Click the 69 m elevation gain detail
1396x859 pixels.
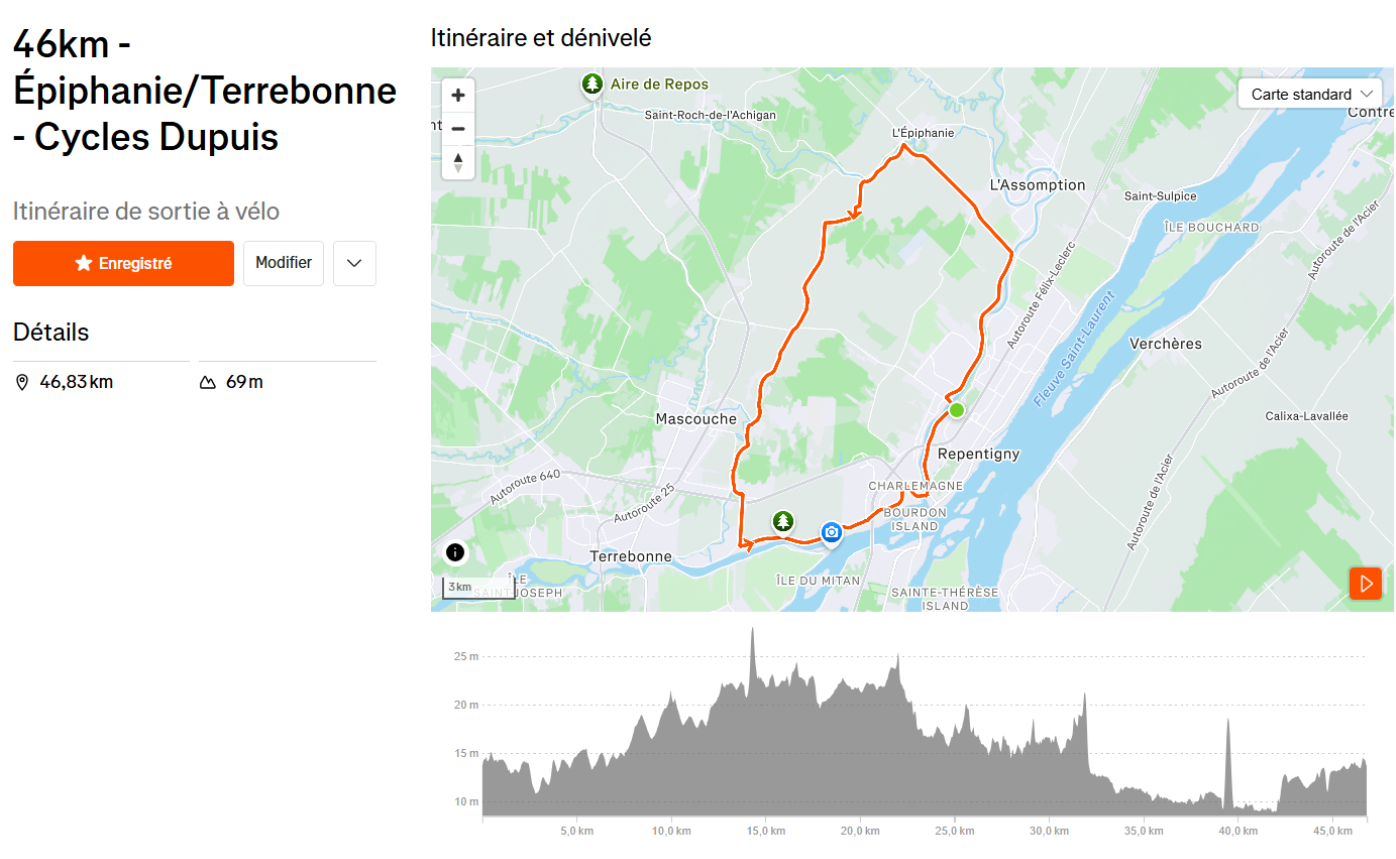[244, 382]
